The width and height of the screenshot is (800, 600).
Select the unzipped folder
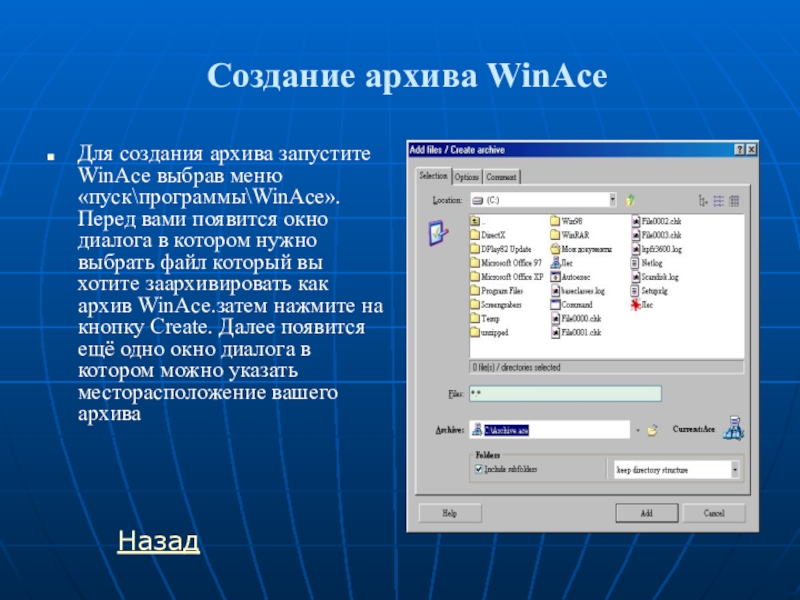tap(489, 332)
